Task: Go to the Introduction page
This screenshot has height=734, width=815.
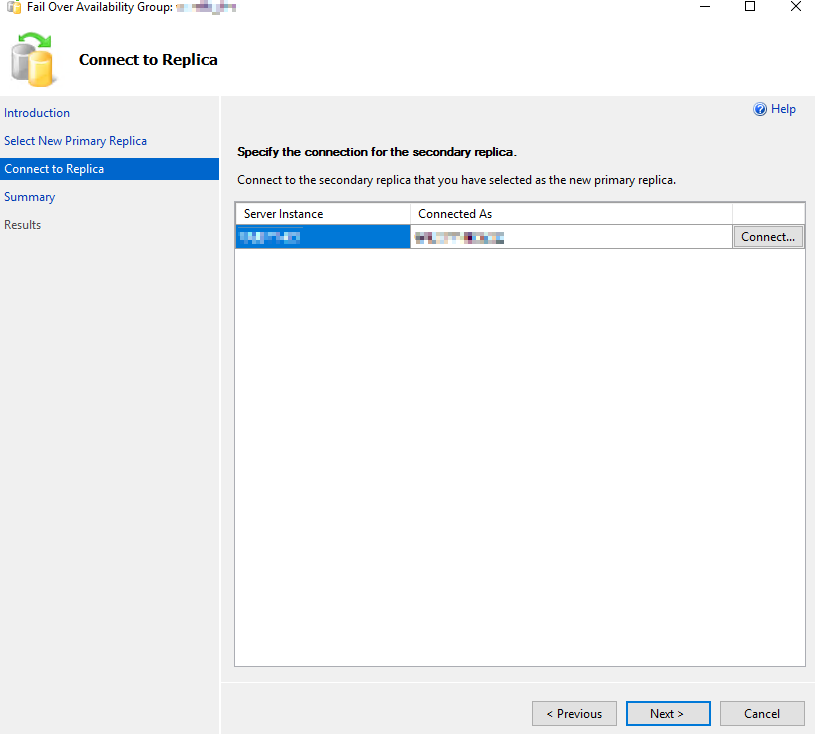Action: coord(37,113)
